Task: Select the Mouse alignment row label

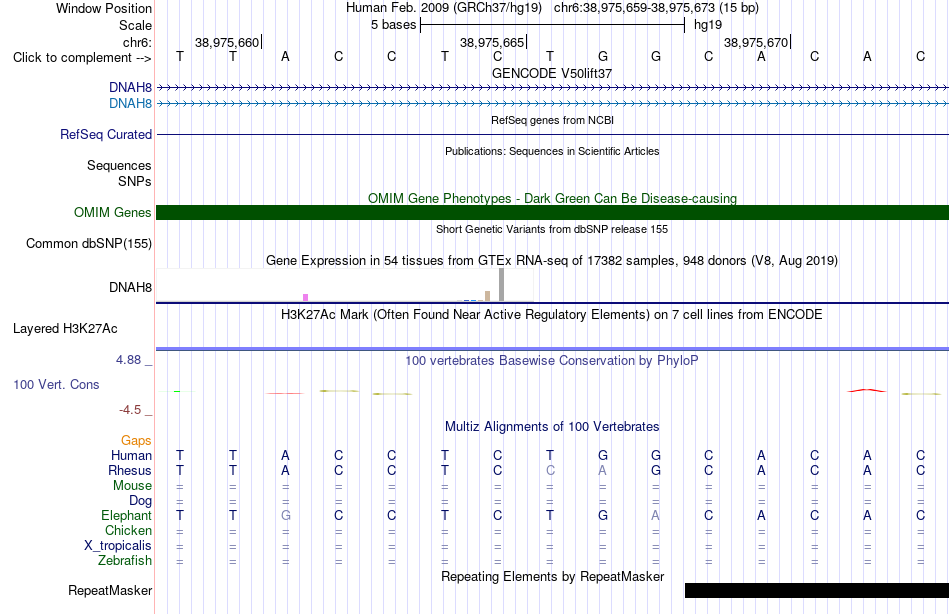Action: (x=132, y=486)
